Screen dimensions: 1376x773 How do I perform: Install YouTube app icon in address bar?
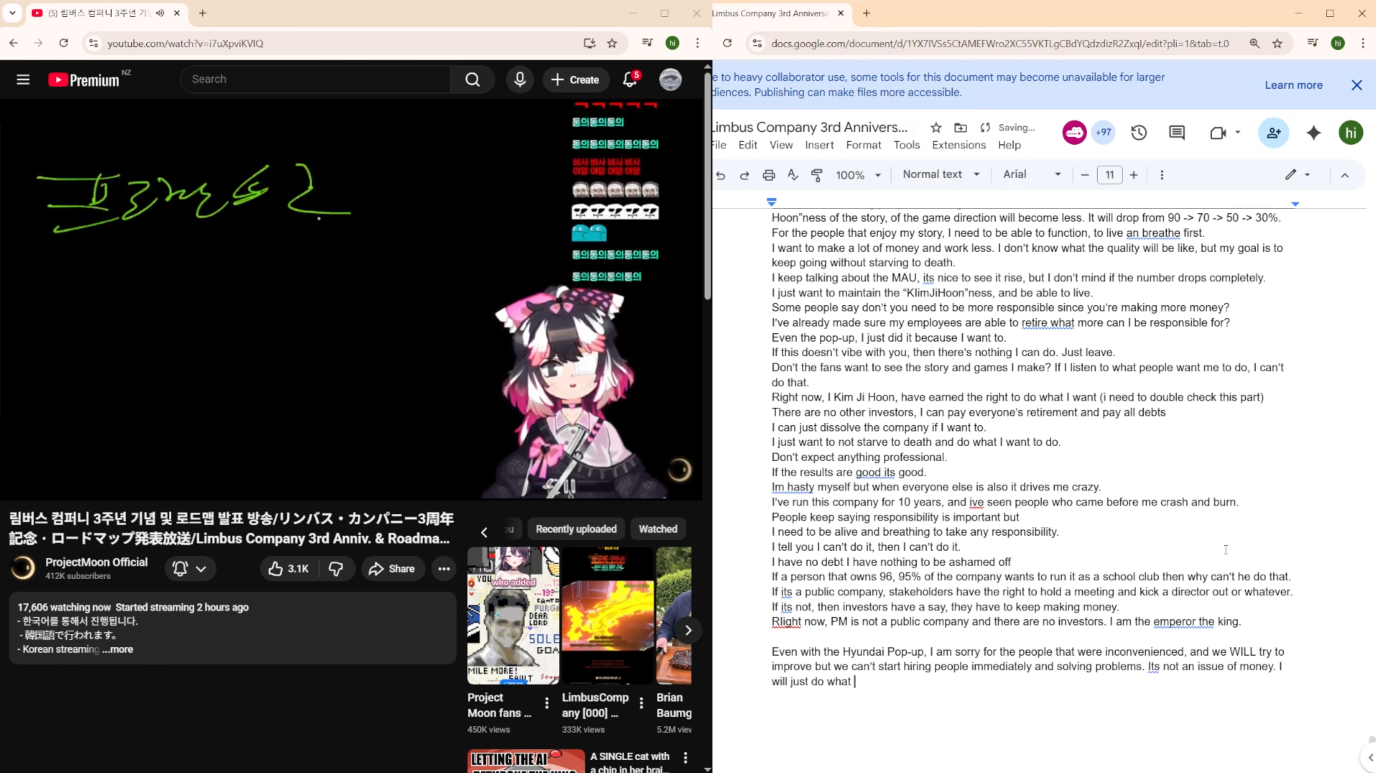pos(589,43)
